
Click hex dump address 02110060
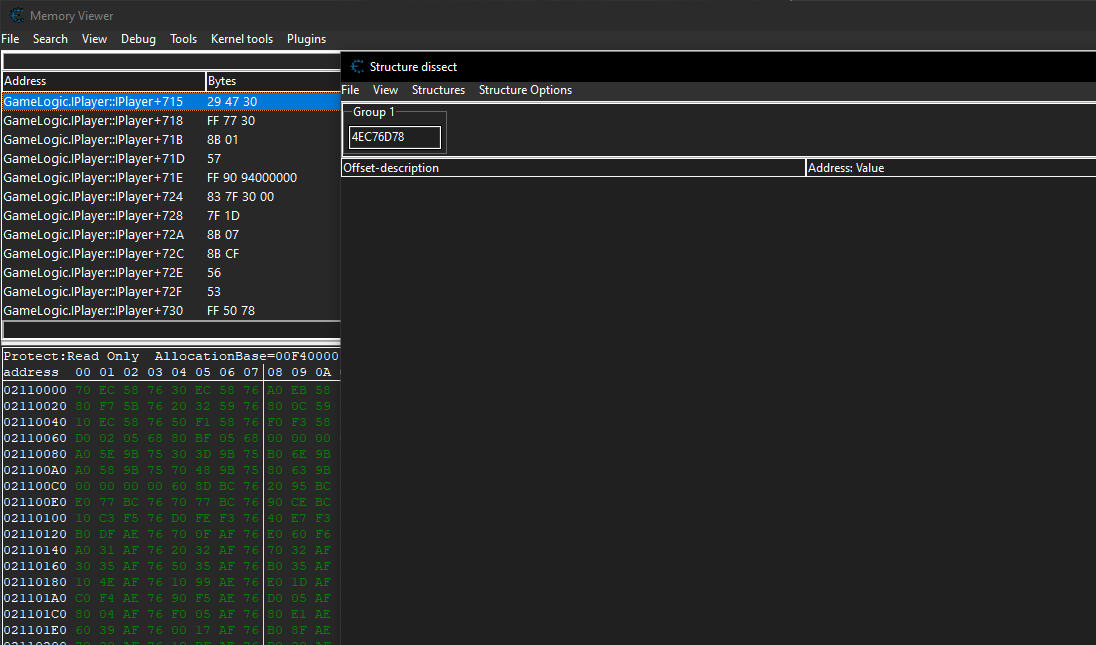(35, 438)
